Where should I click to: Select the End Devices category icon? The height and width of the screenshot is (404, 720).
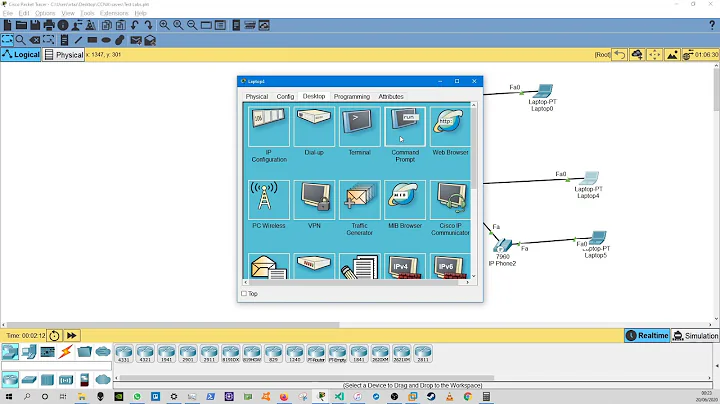click(28, 352)
